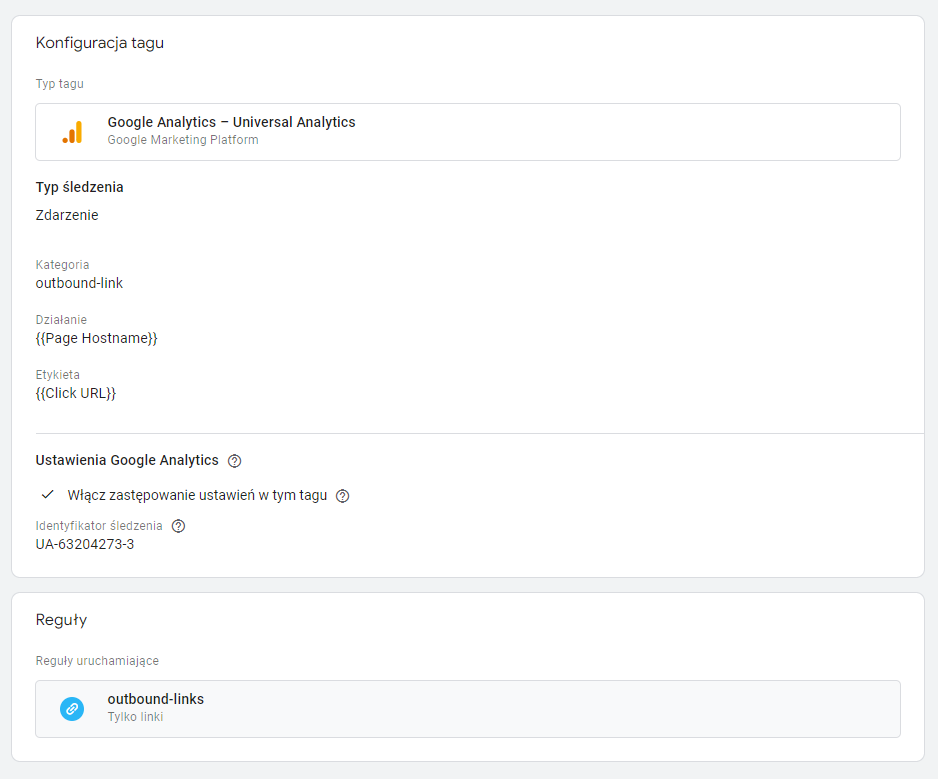Click the blue link trigger icon
Viewport: 938px width, 779px height.
[72, 709]
